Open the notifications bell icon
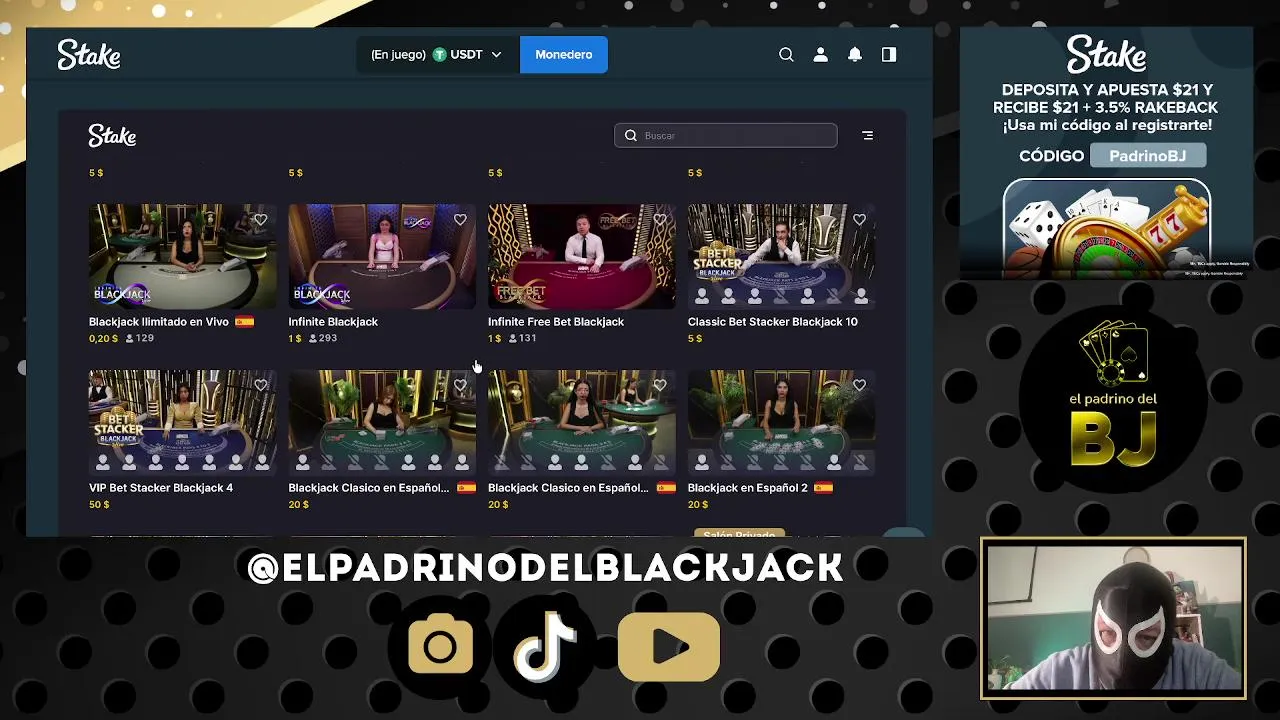1280x720 pixels. [855, 55]
